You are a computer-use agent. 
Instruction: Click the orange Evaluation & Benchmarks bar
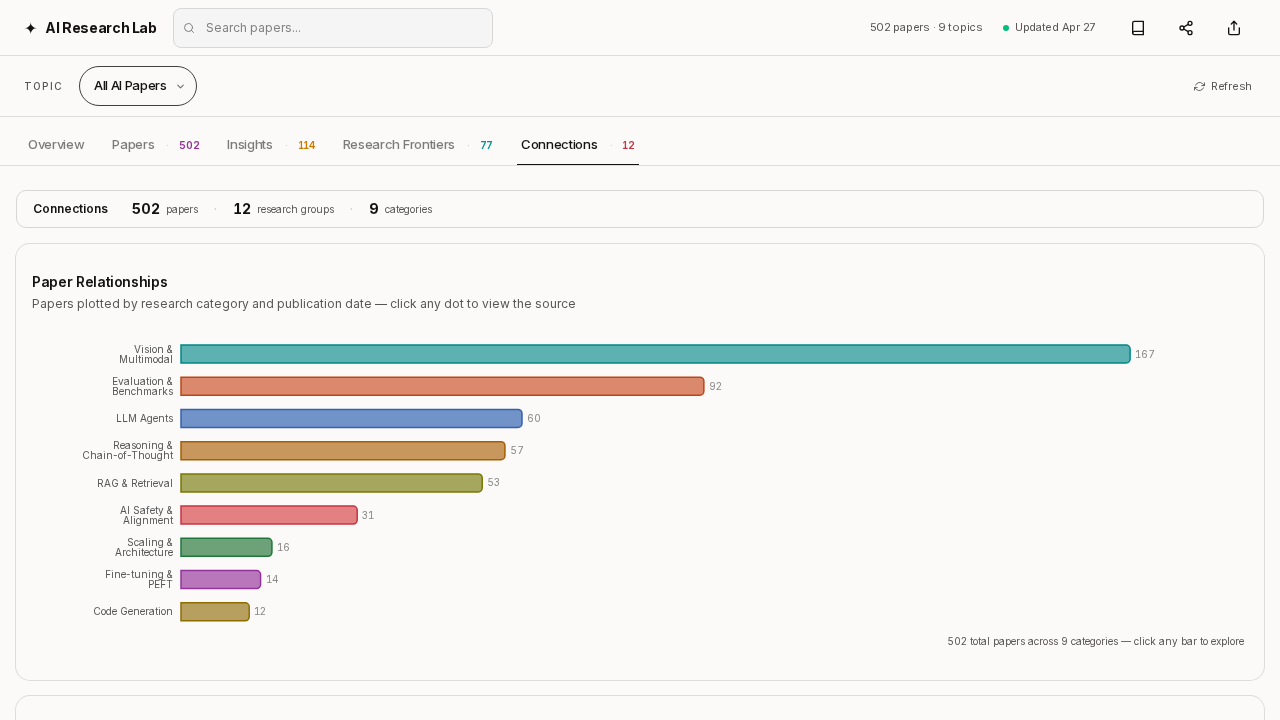point(442,386)
